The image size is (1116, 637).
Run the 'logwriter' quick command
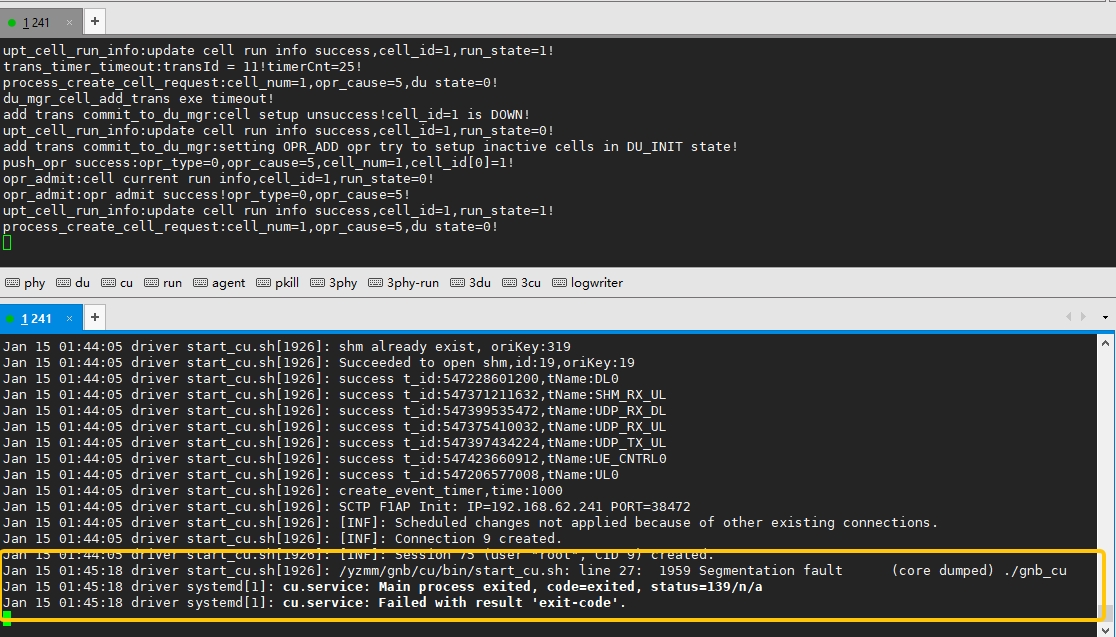click(x=588, y=283)
